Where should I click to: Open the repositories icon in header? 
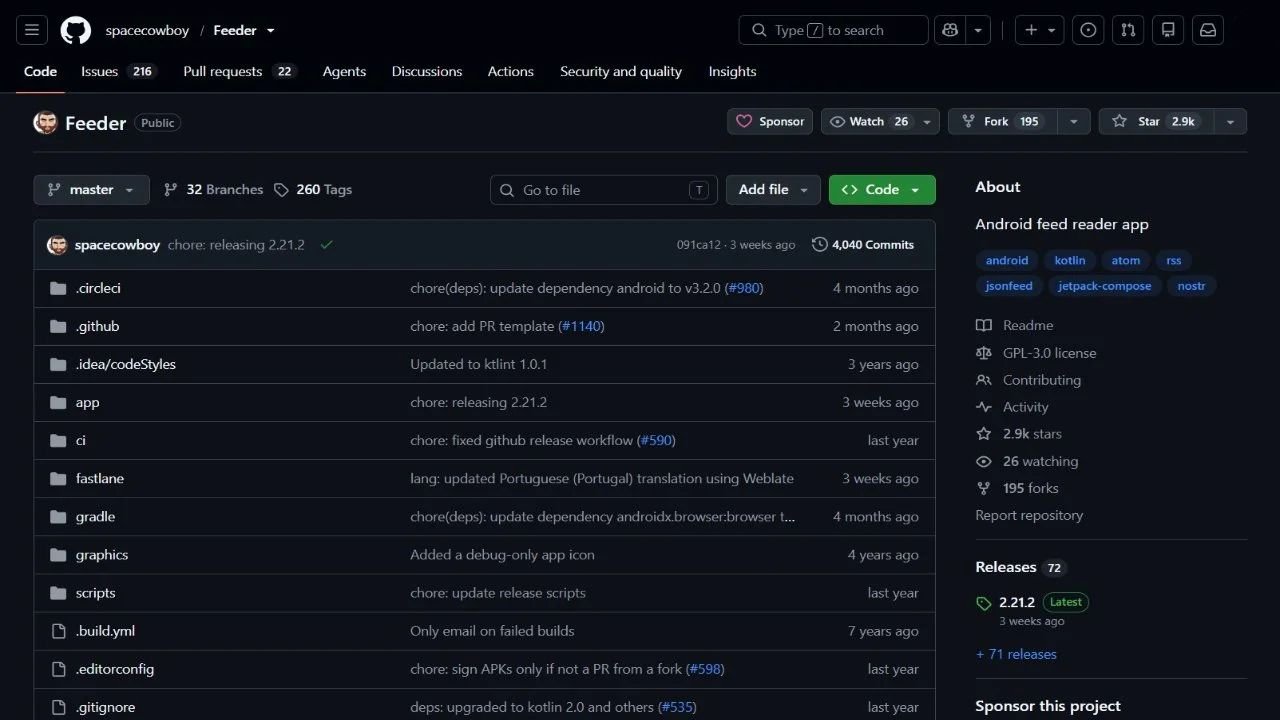(1168, 30)
